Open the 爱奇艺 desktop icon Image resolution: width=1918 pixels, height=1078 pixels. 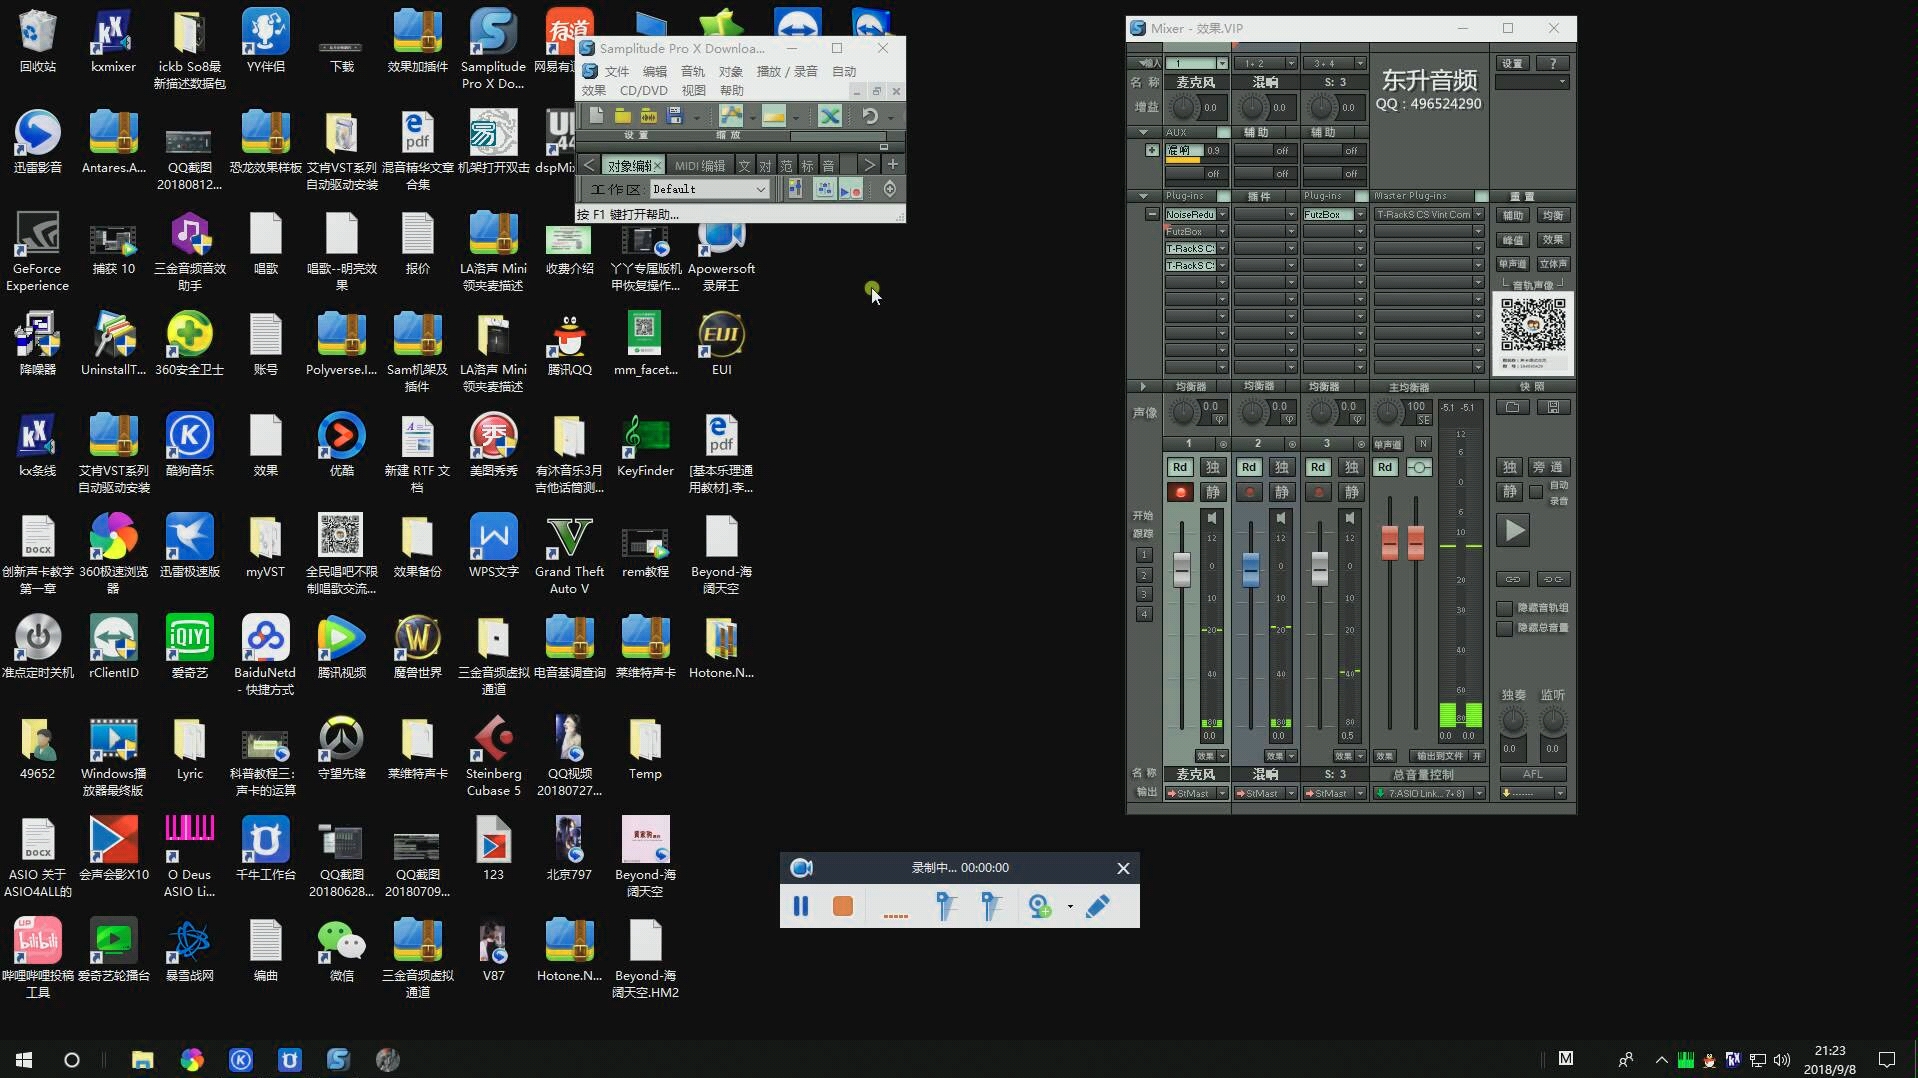[189, 648]
